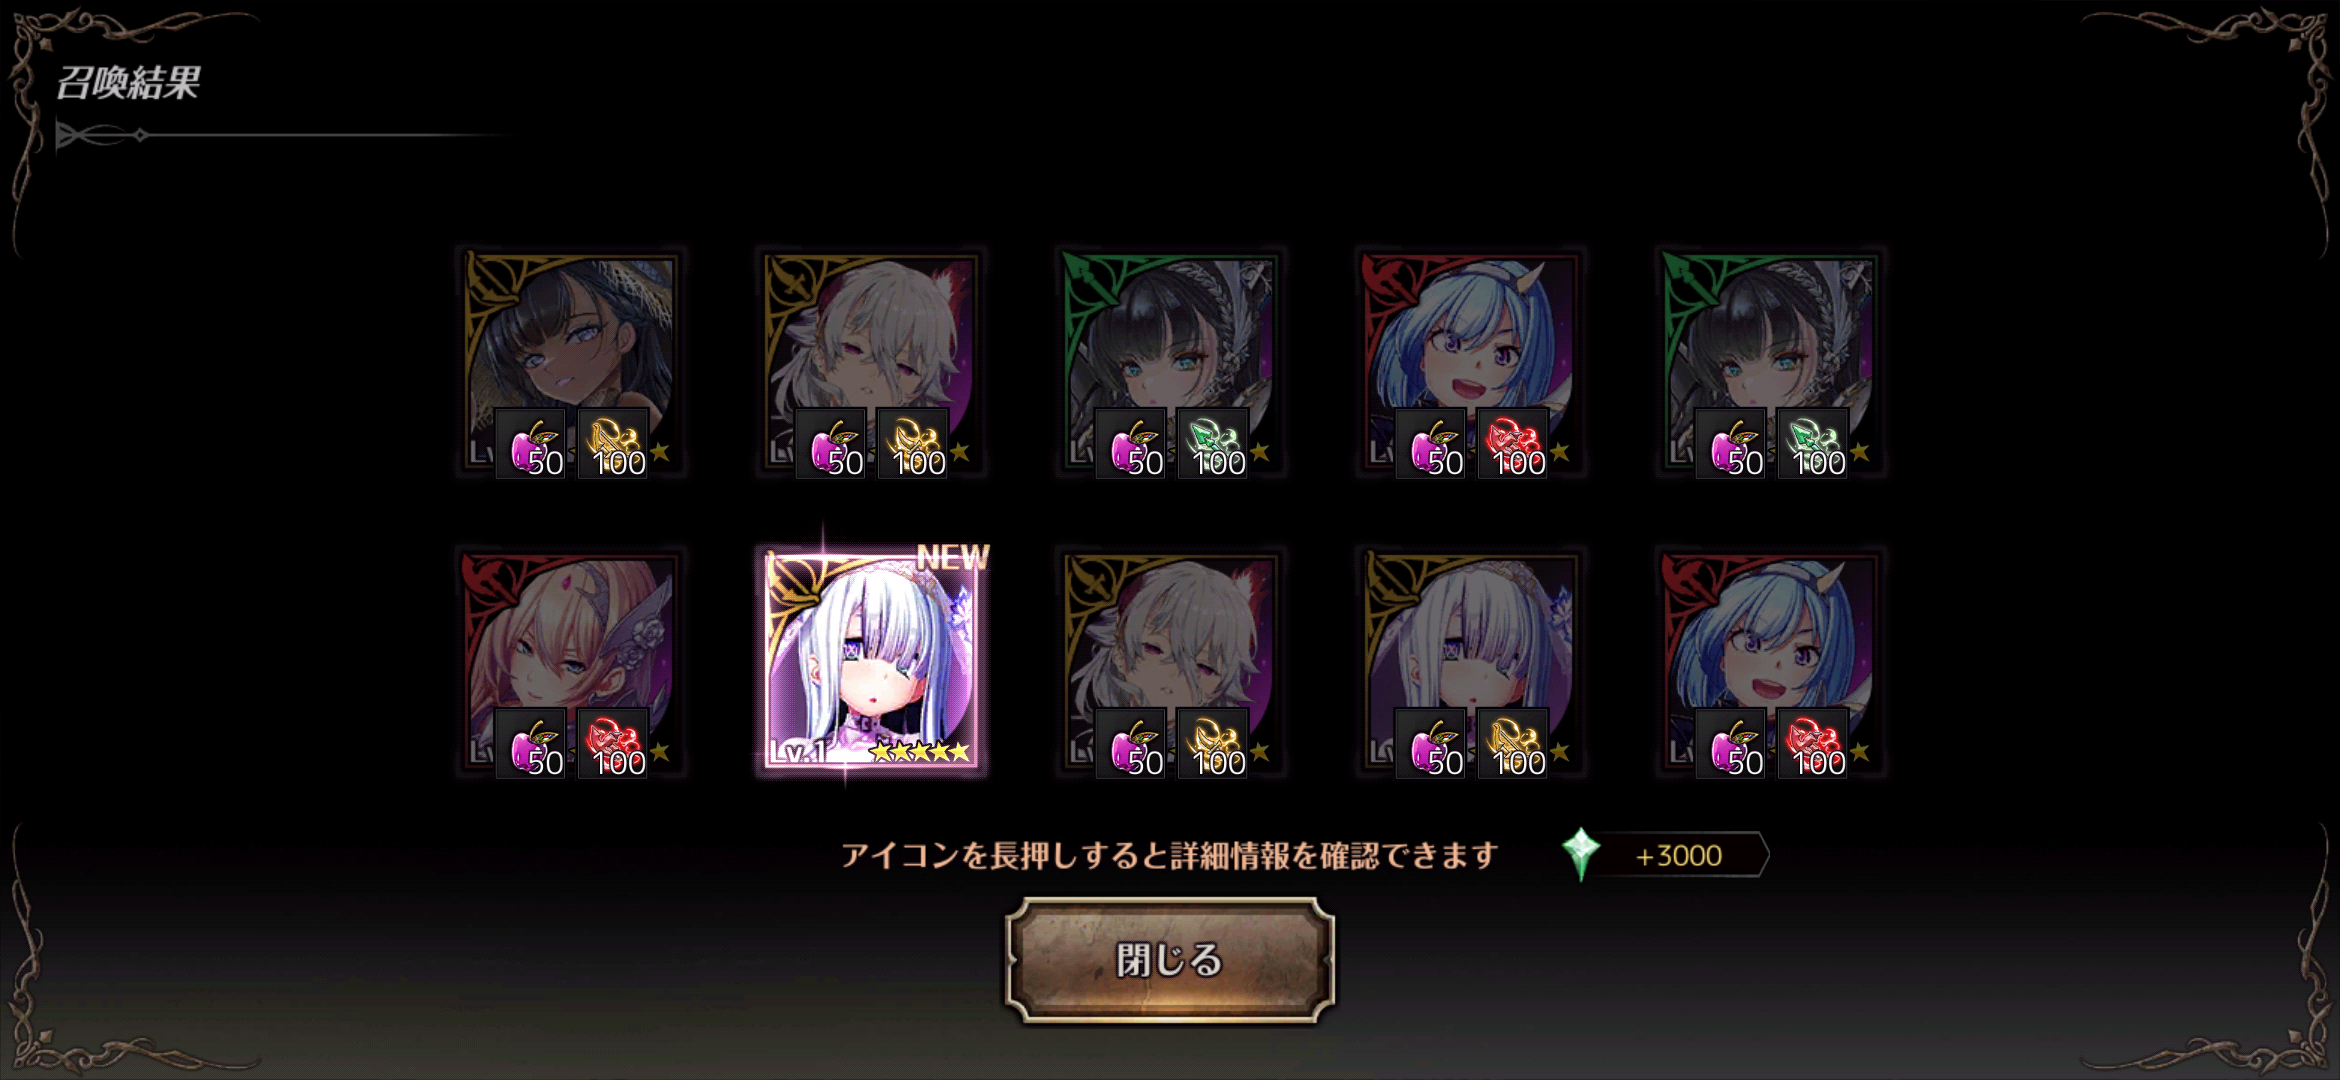The height and width of the screenshot is (1080, 2340).
Task: Select the blonde character in the bottom row
Action: pyautogui.click(x=571, y=660)
